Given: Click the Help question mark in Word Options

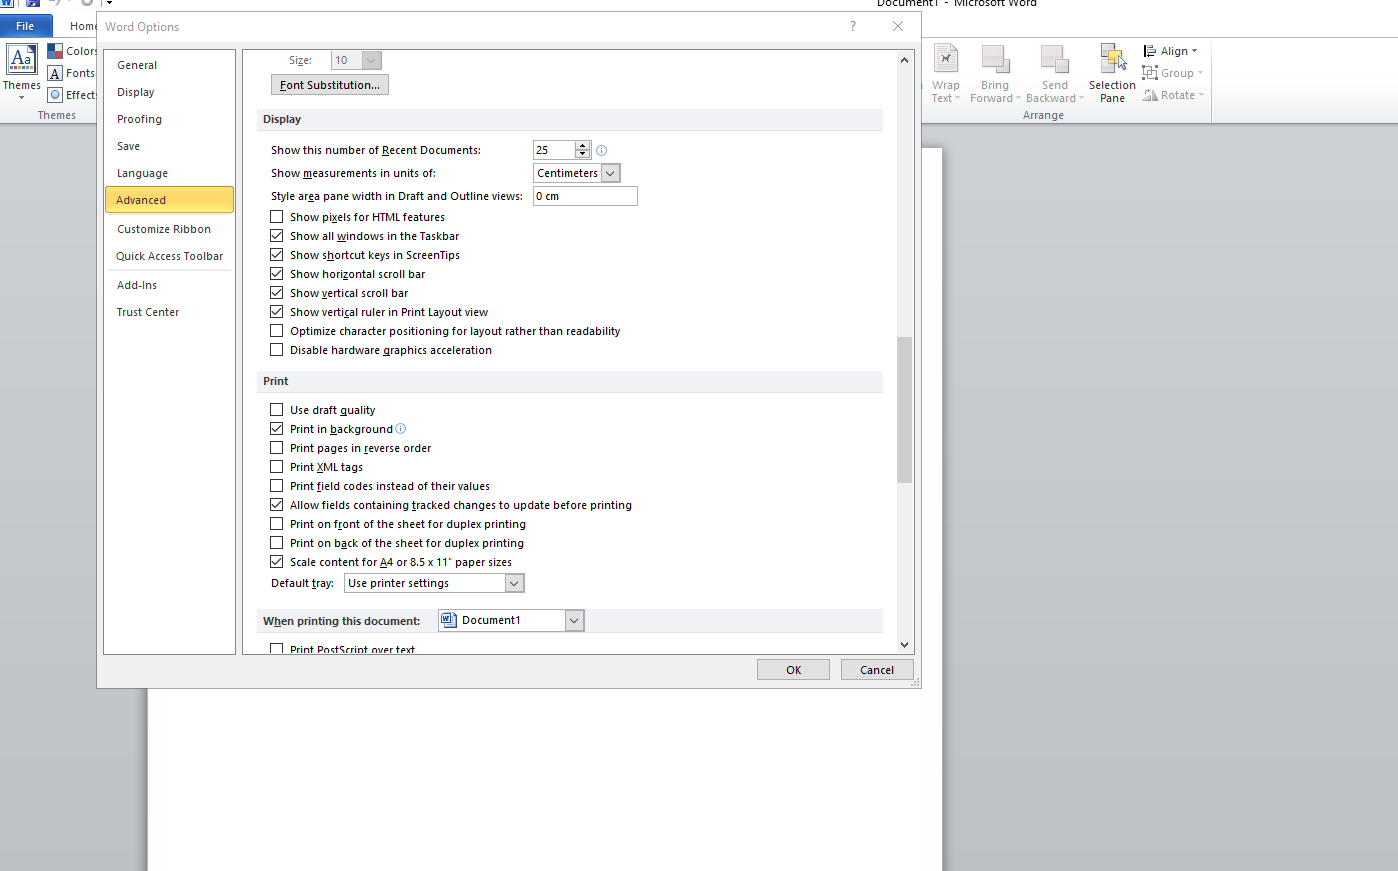Looking at the screenshot, I should click(x=853, y=27).
